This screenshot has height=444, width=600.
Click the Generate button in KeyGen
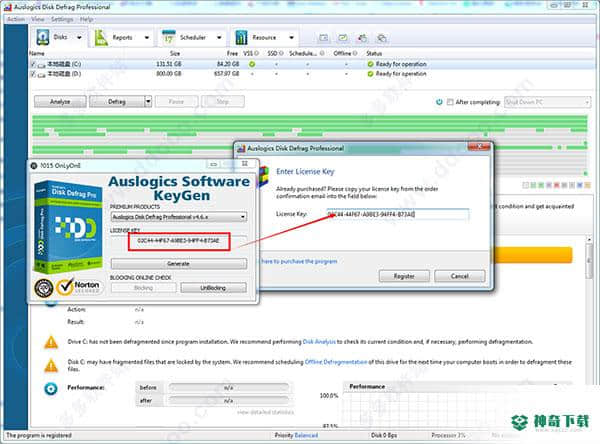click(178, 264)
